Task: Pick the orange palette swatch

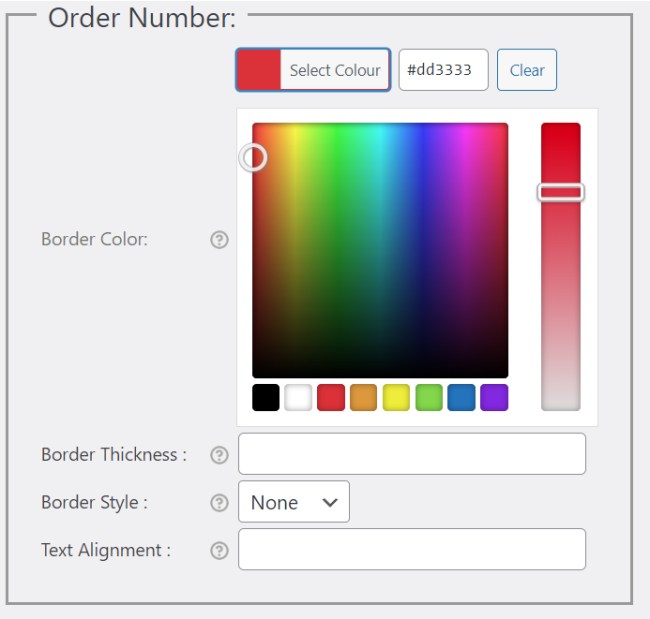Action: coord(364,397)
